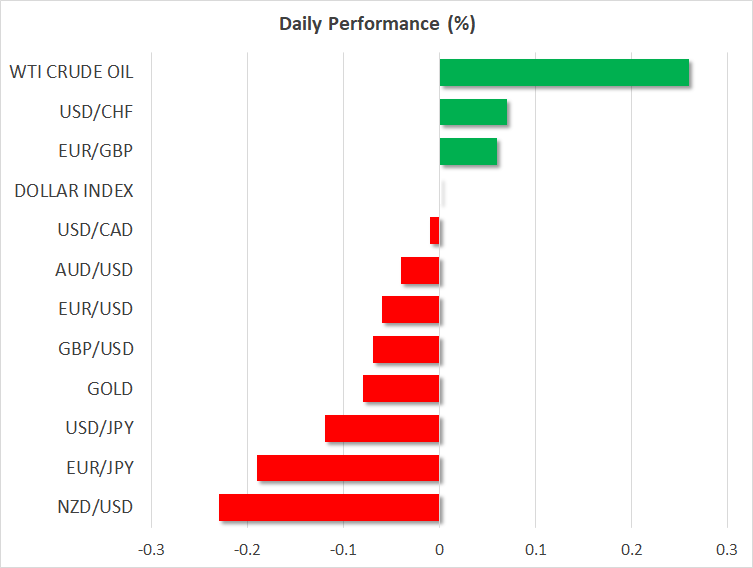
Task: Click the Daily Performance (%) chart title
Action: pos(376,24)
